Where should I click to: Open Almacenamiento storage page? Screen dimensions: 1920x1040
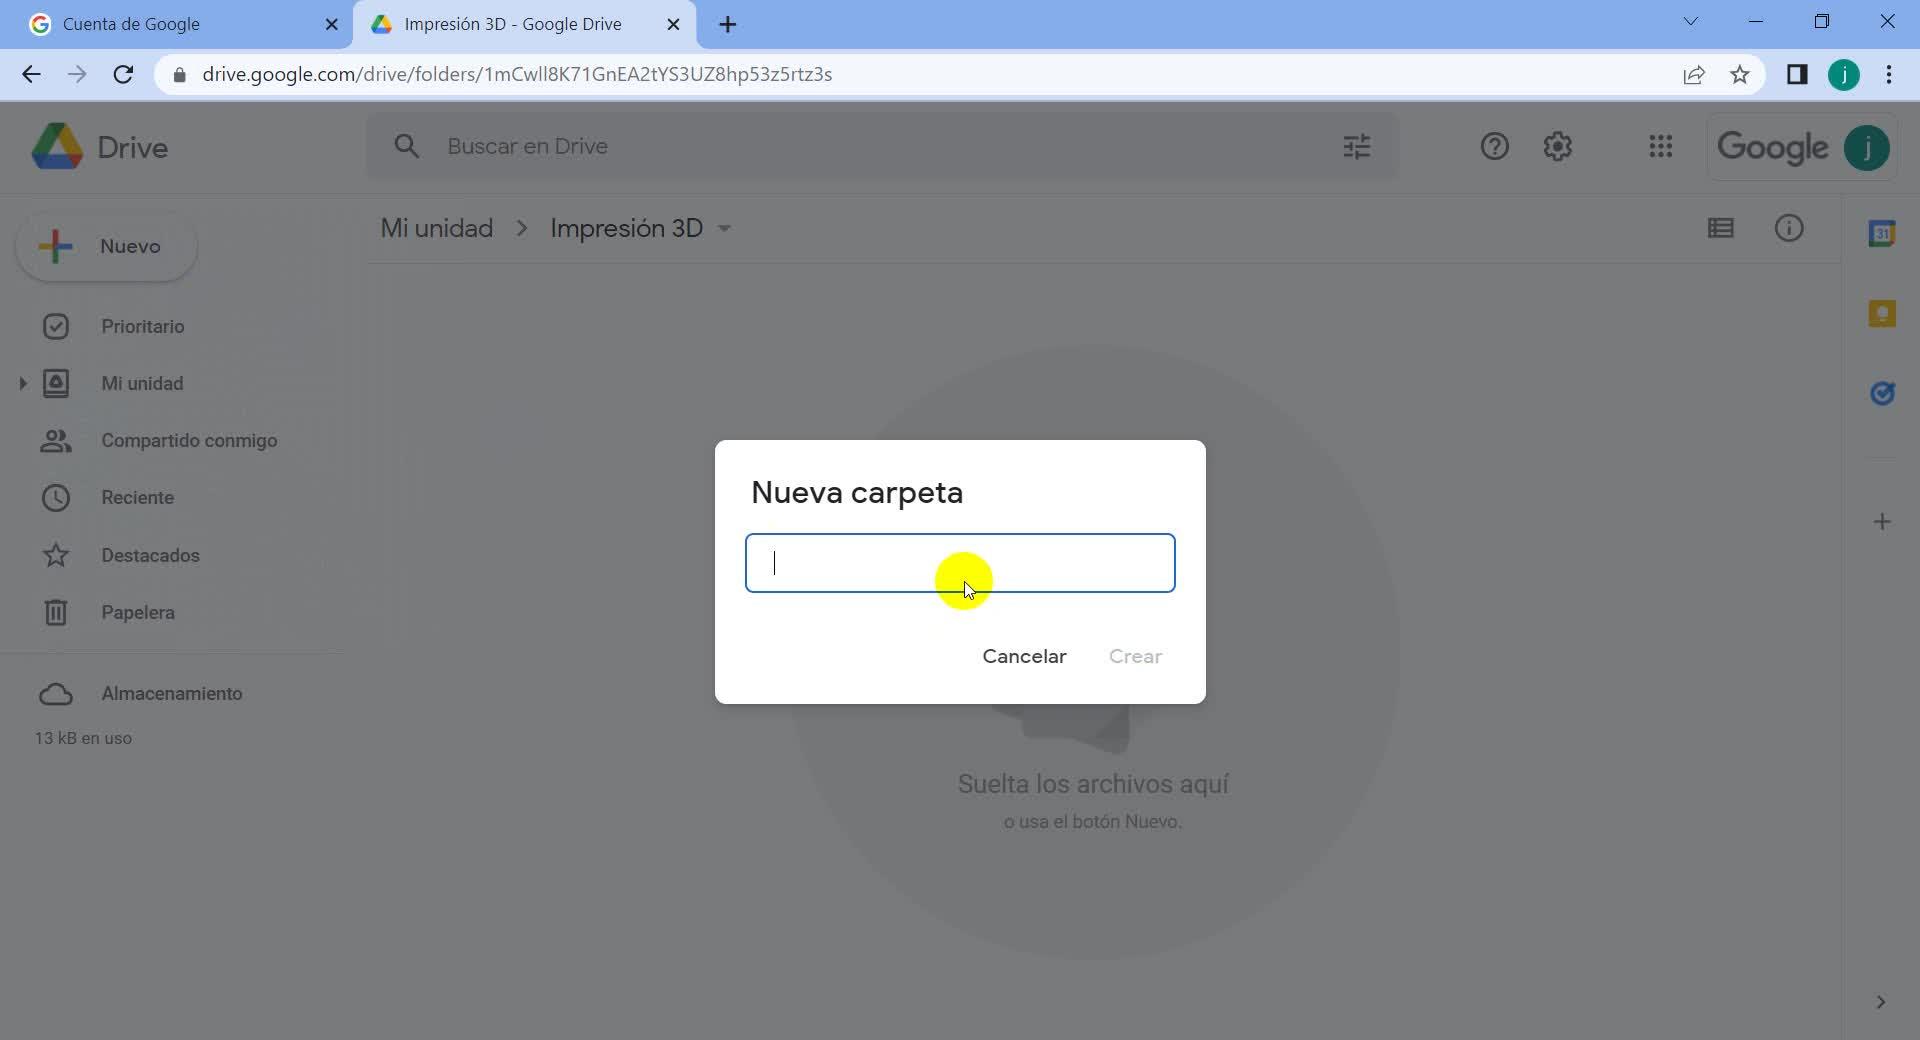[171, 694]
